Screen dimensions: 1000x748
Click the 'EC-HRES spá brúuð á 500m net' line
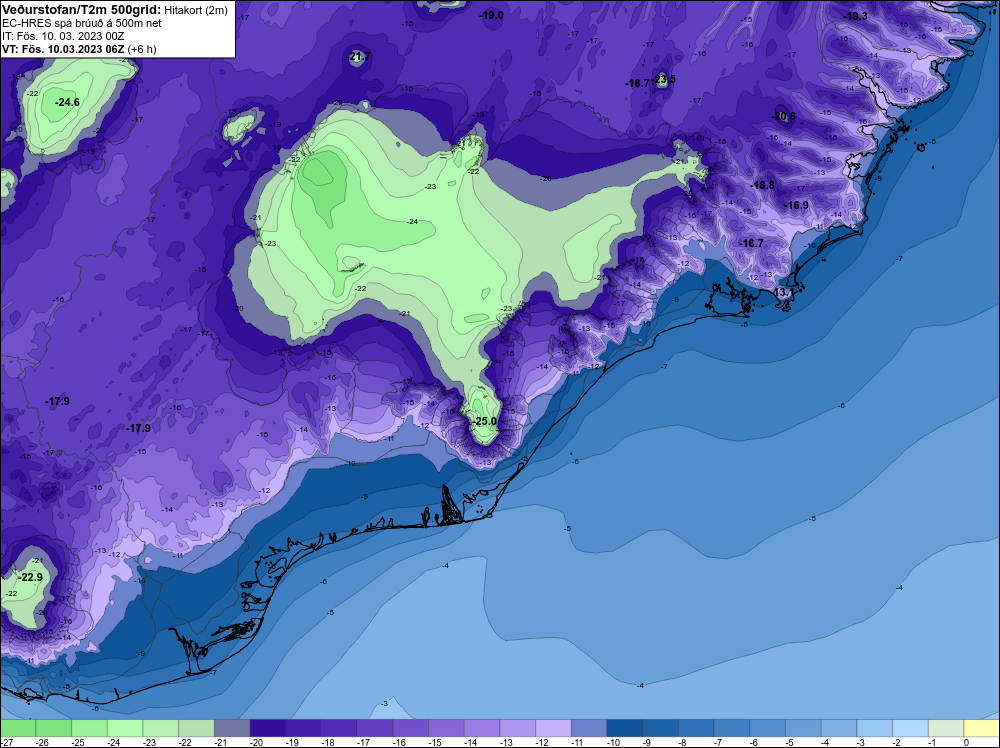click(x=82, y=23)
